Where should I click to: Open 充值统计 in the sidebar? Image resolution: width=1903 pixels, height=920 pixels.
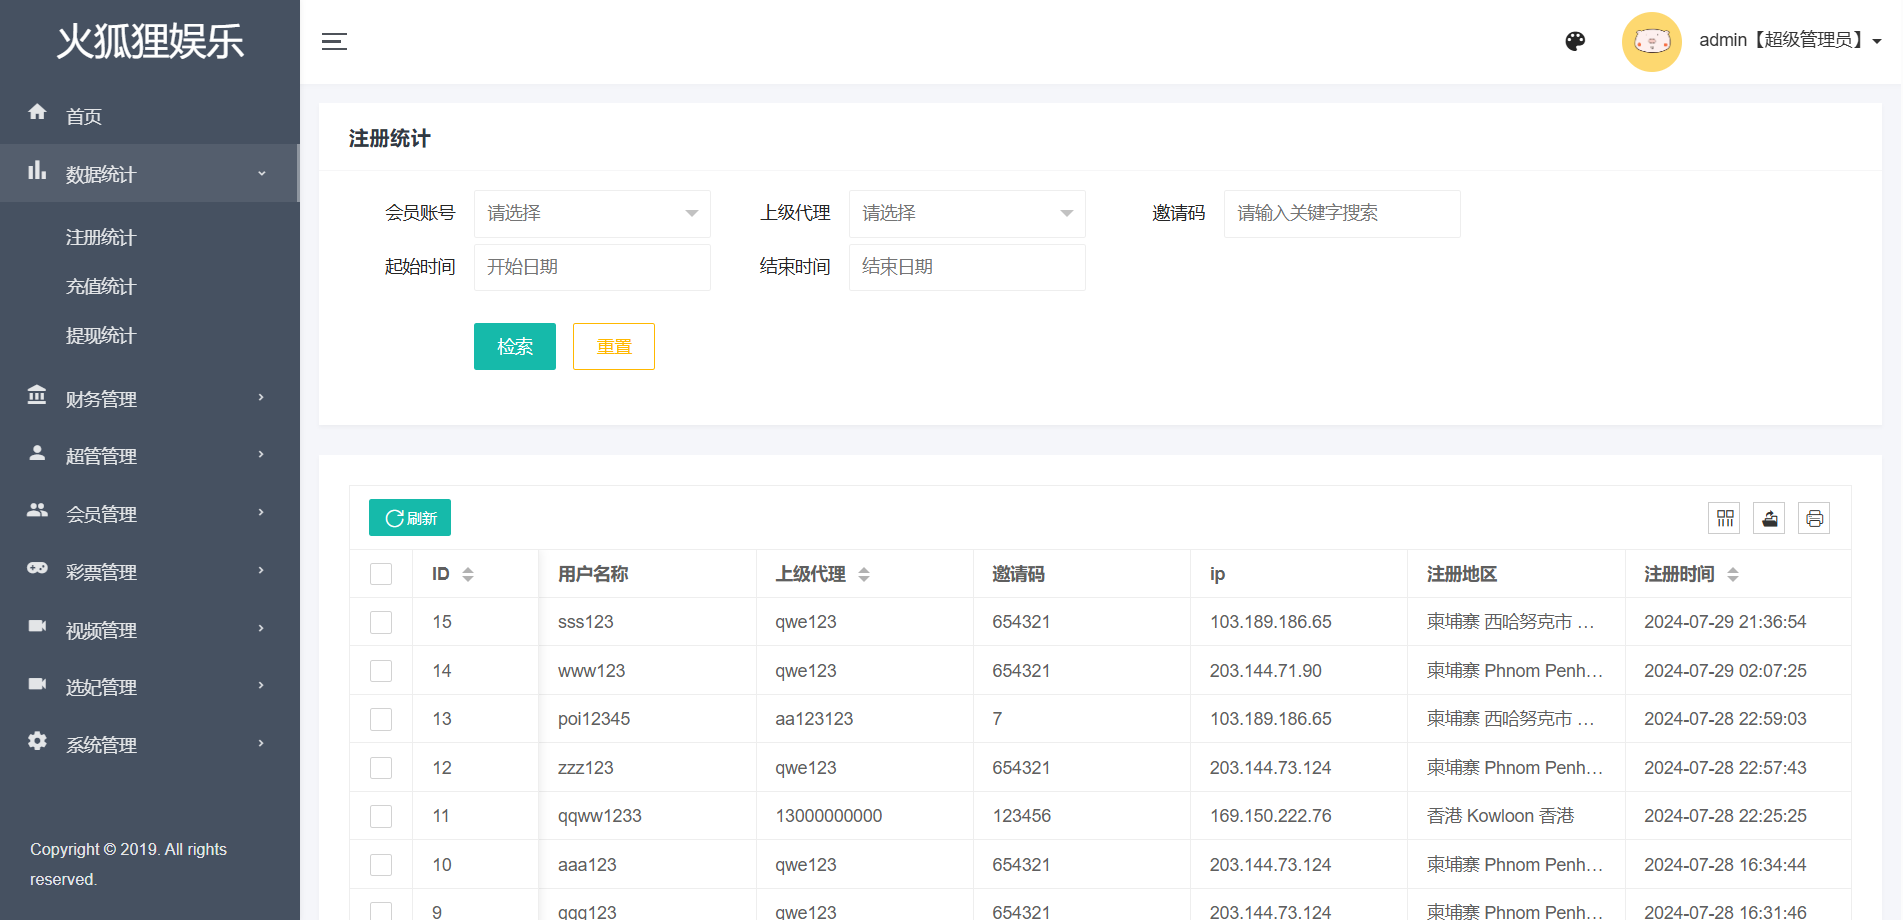[x=101, y=287]
